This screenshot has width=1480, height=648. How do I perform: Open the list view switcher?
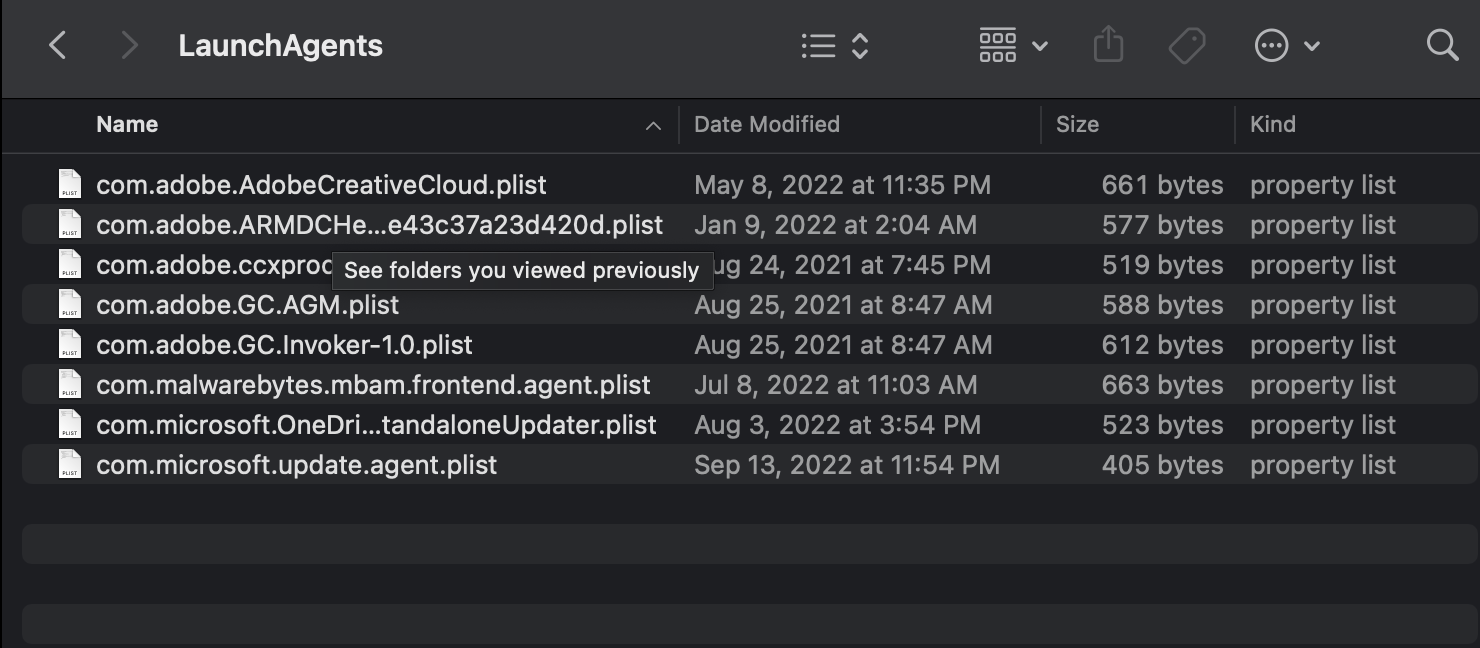pyautogui.click(x=835, y=45)
